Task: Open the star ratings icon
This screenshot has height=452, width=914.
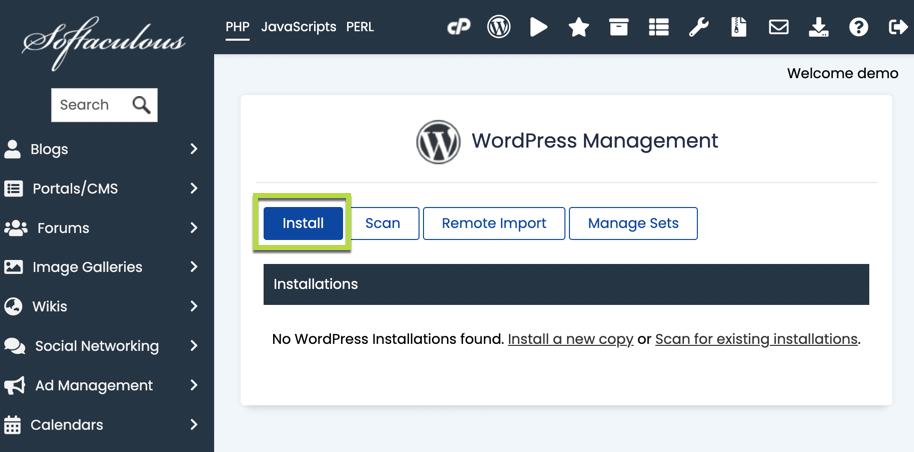Action: (579, 27)
